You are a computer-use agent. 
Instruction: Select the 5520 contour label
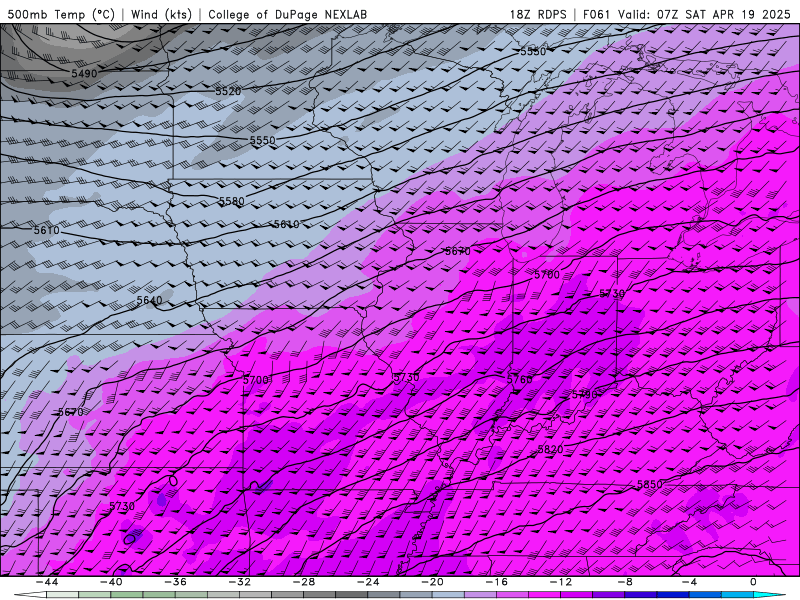[228, 91]
